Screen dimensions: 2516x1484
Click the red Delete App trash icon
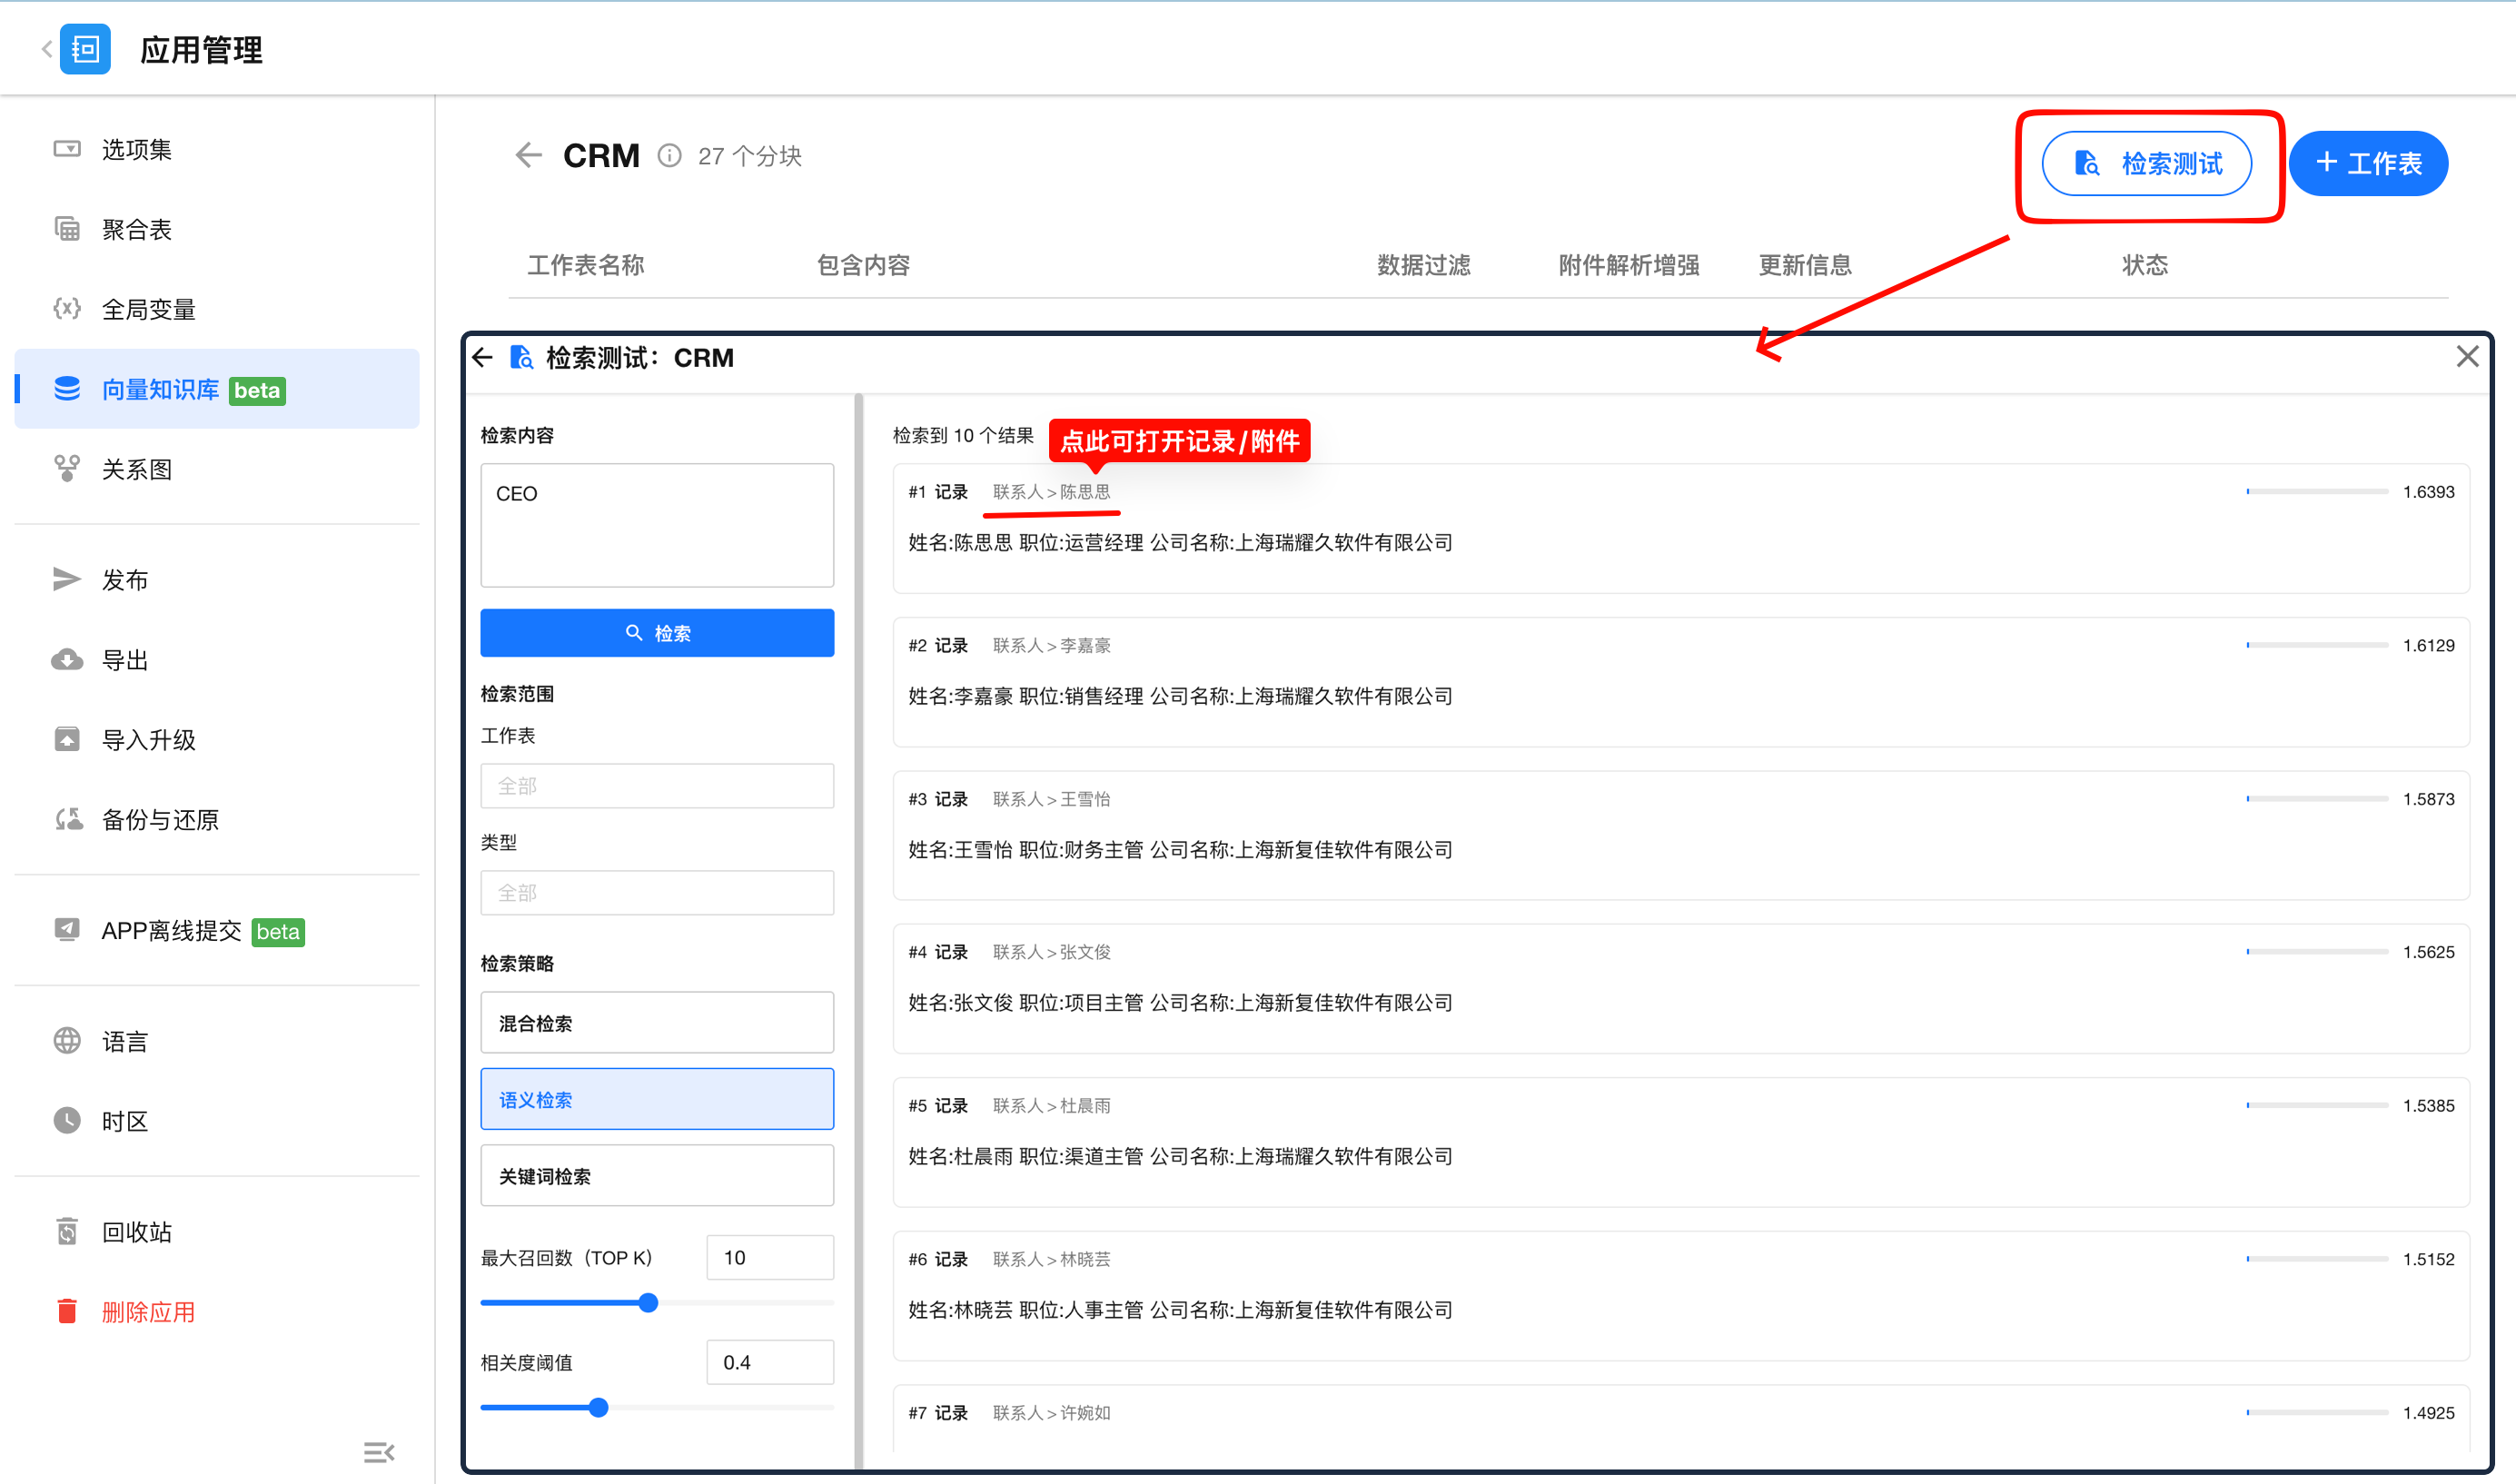coord(67,1311)
